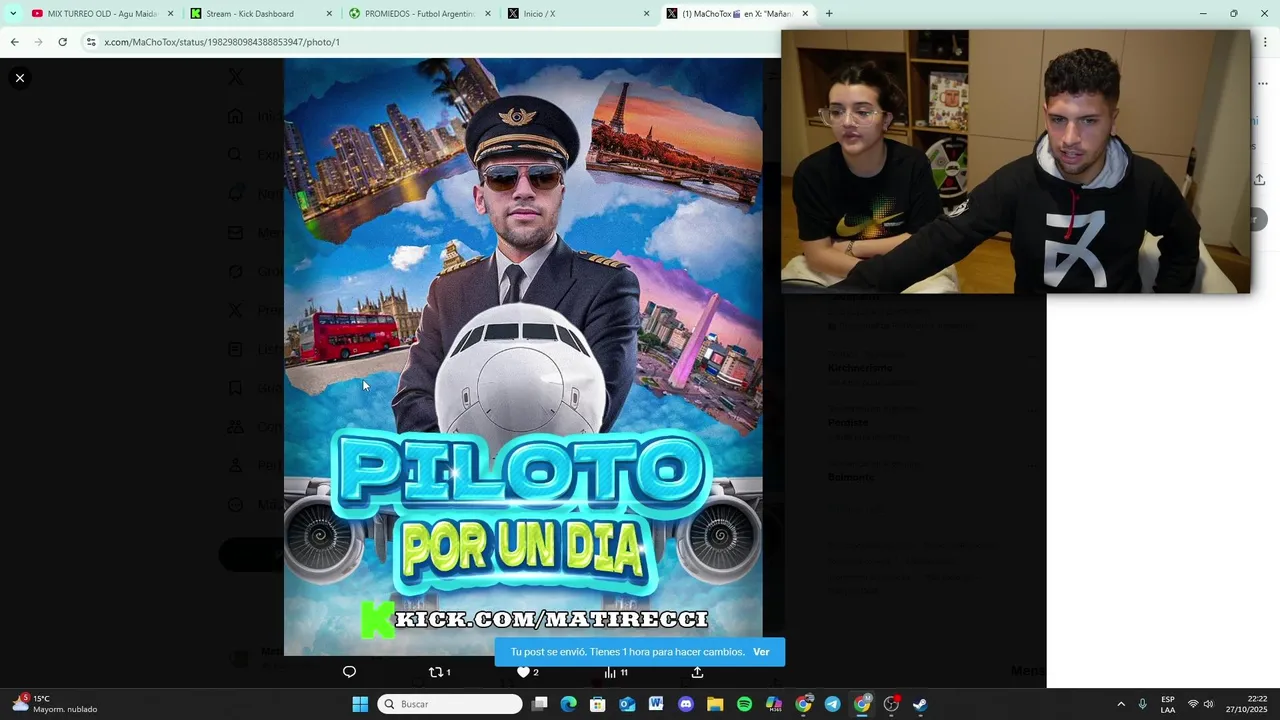The image size is (1280, 720).
Task: Open the Microsoft 365 Copilot taskbar icon
Action: pos(774,704)
